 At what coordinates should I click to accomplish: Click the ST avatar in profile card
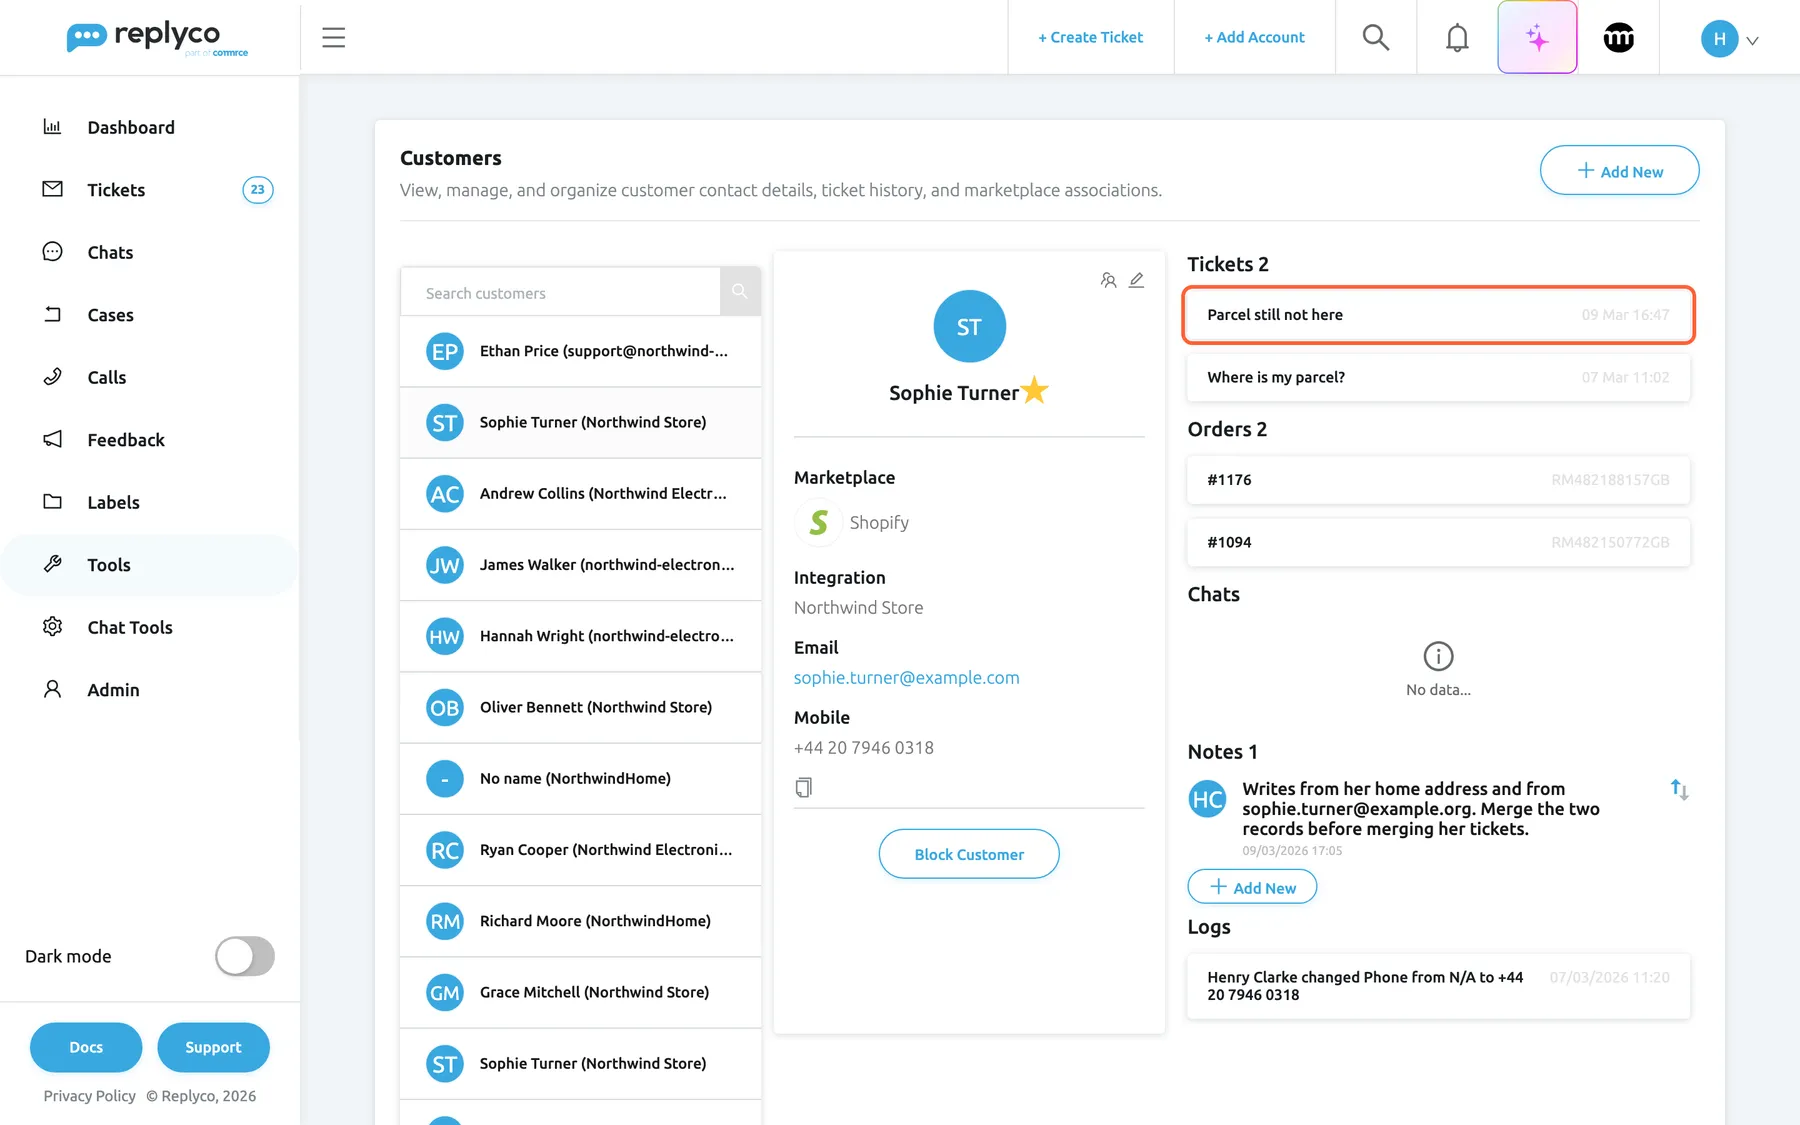pyautogui.click(x=969, y=326)
